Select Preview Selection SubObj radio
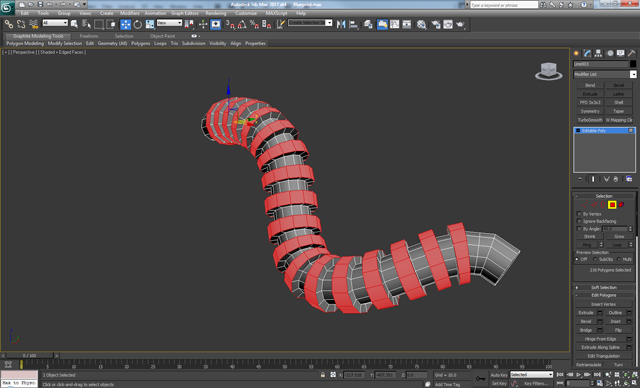The height and width of the screenshot is (388, 640). click(595, 259)
